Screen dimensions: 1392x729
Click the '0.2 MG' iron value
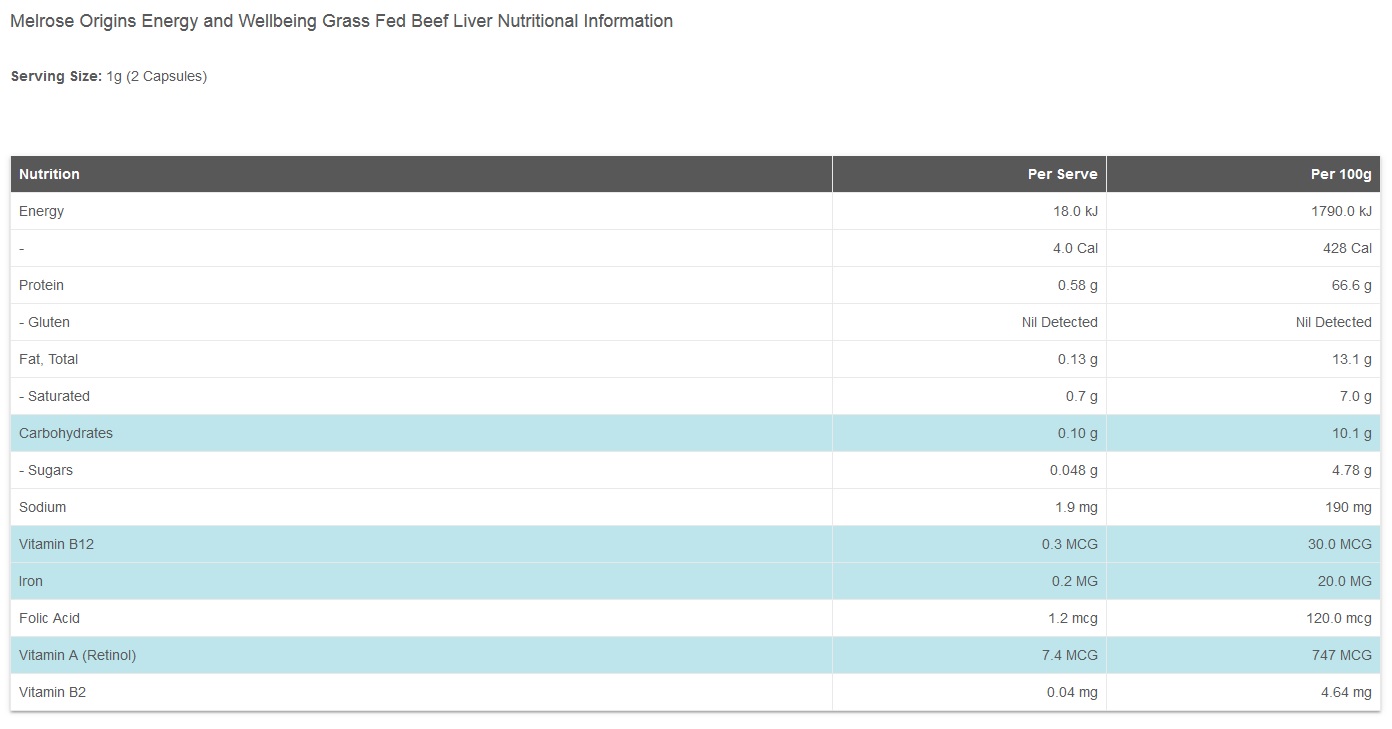pyautogui.click(x=1073, y=581)
